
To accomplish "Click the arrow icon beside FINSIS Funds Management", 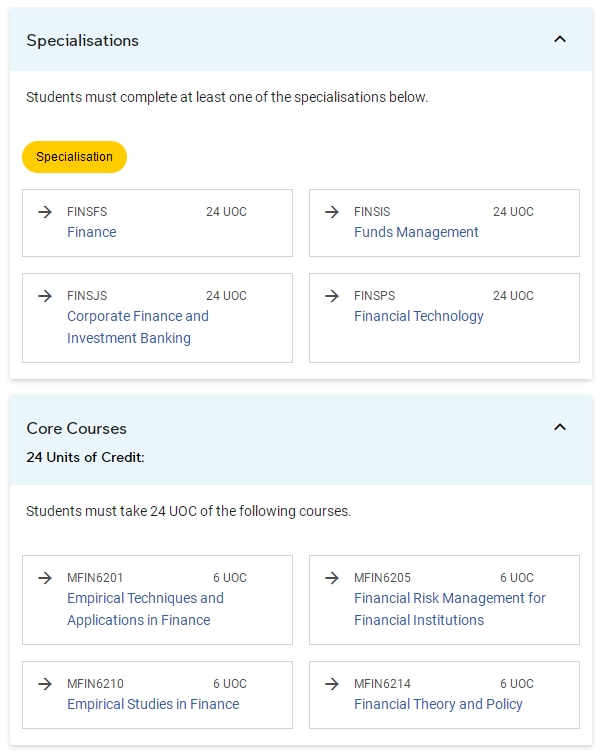I will point(332,212).
